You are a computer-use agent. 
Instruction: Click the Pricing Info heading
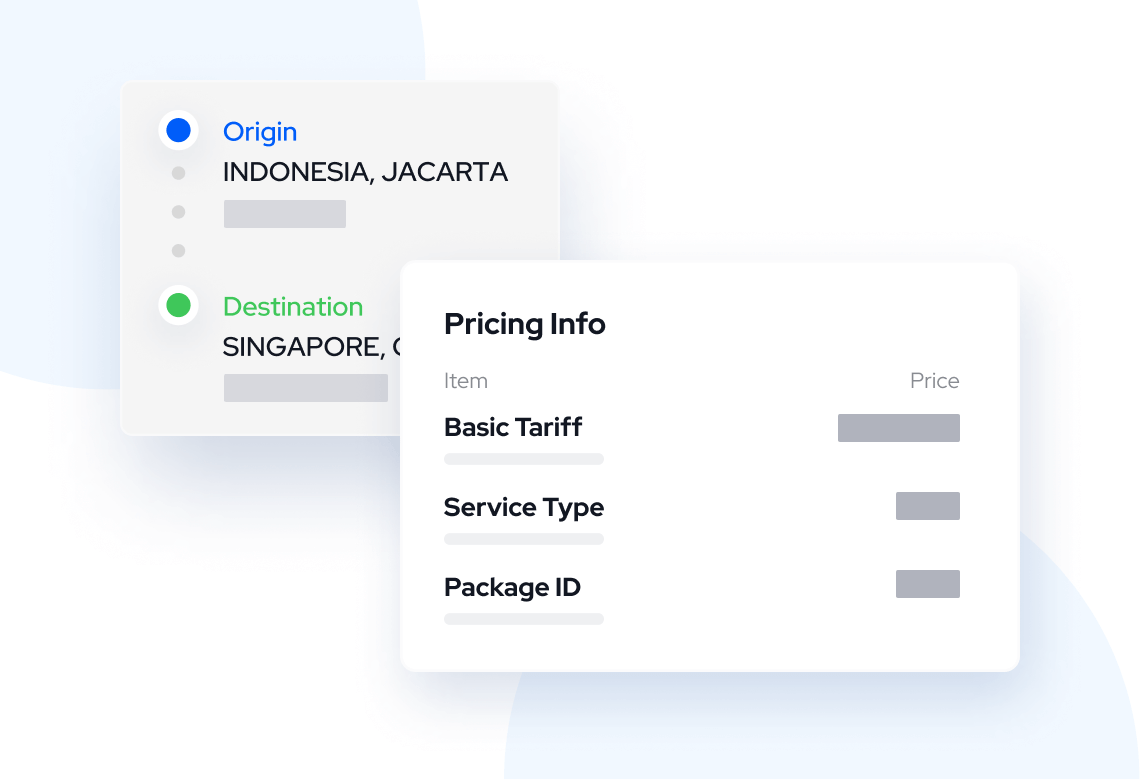pyautogui.click(x=524, y=324)
